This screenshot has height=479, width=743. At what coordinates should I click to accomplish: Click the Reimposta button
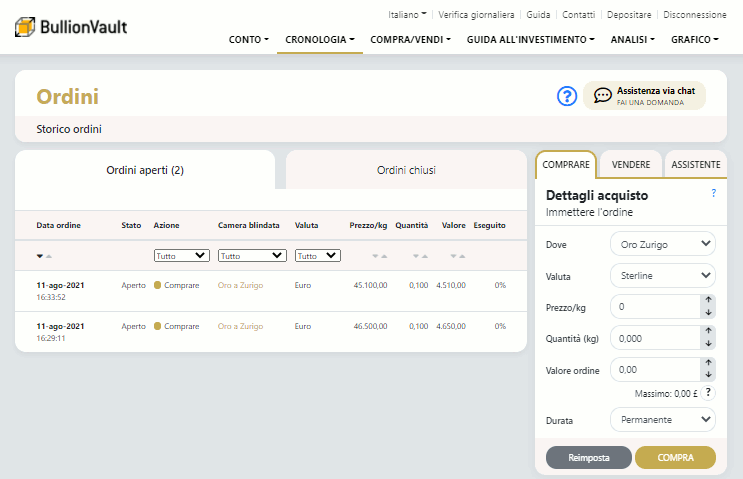pyautogui.click(x=589, y=458)
